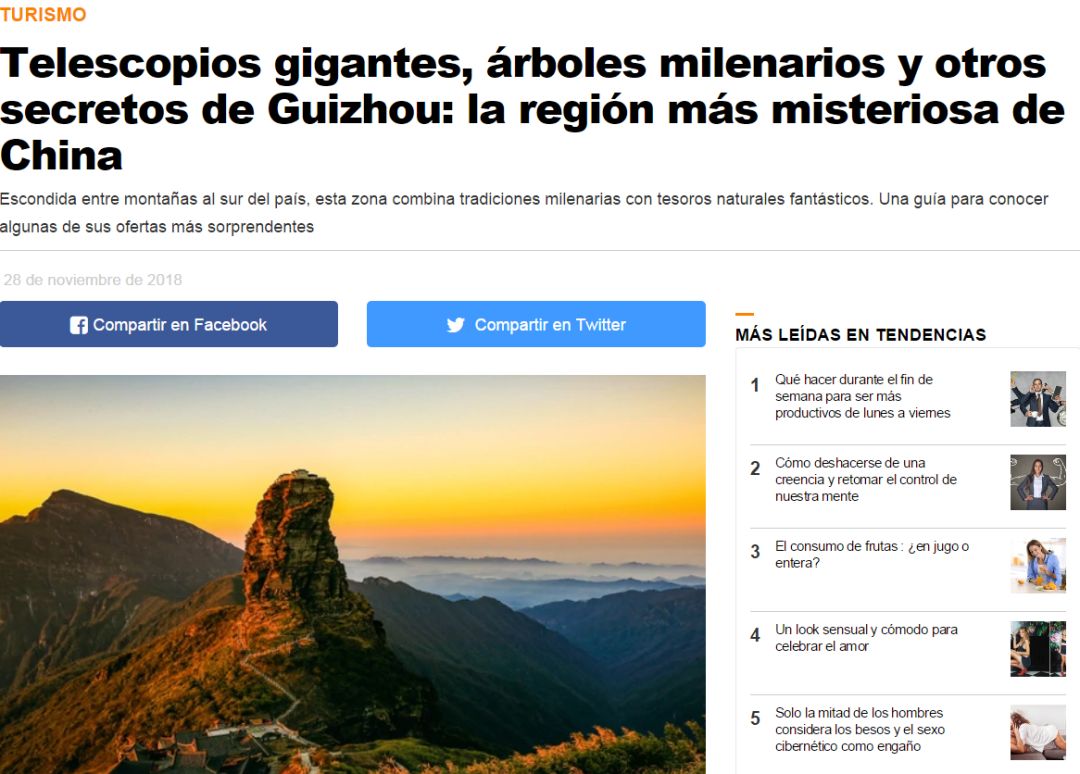This screenshot has width=1080, height=774.
Task: Click the date 28 de noviembre de 2018
Action: tap(93, 280)
